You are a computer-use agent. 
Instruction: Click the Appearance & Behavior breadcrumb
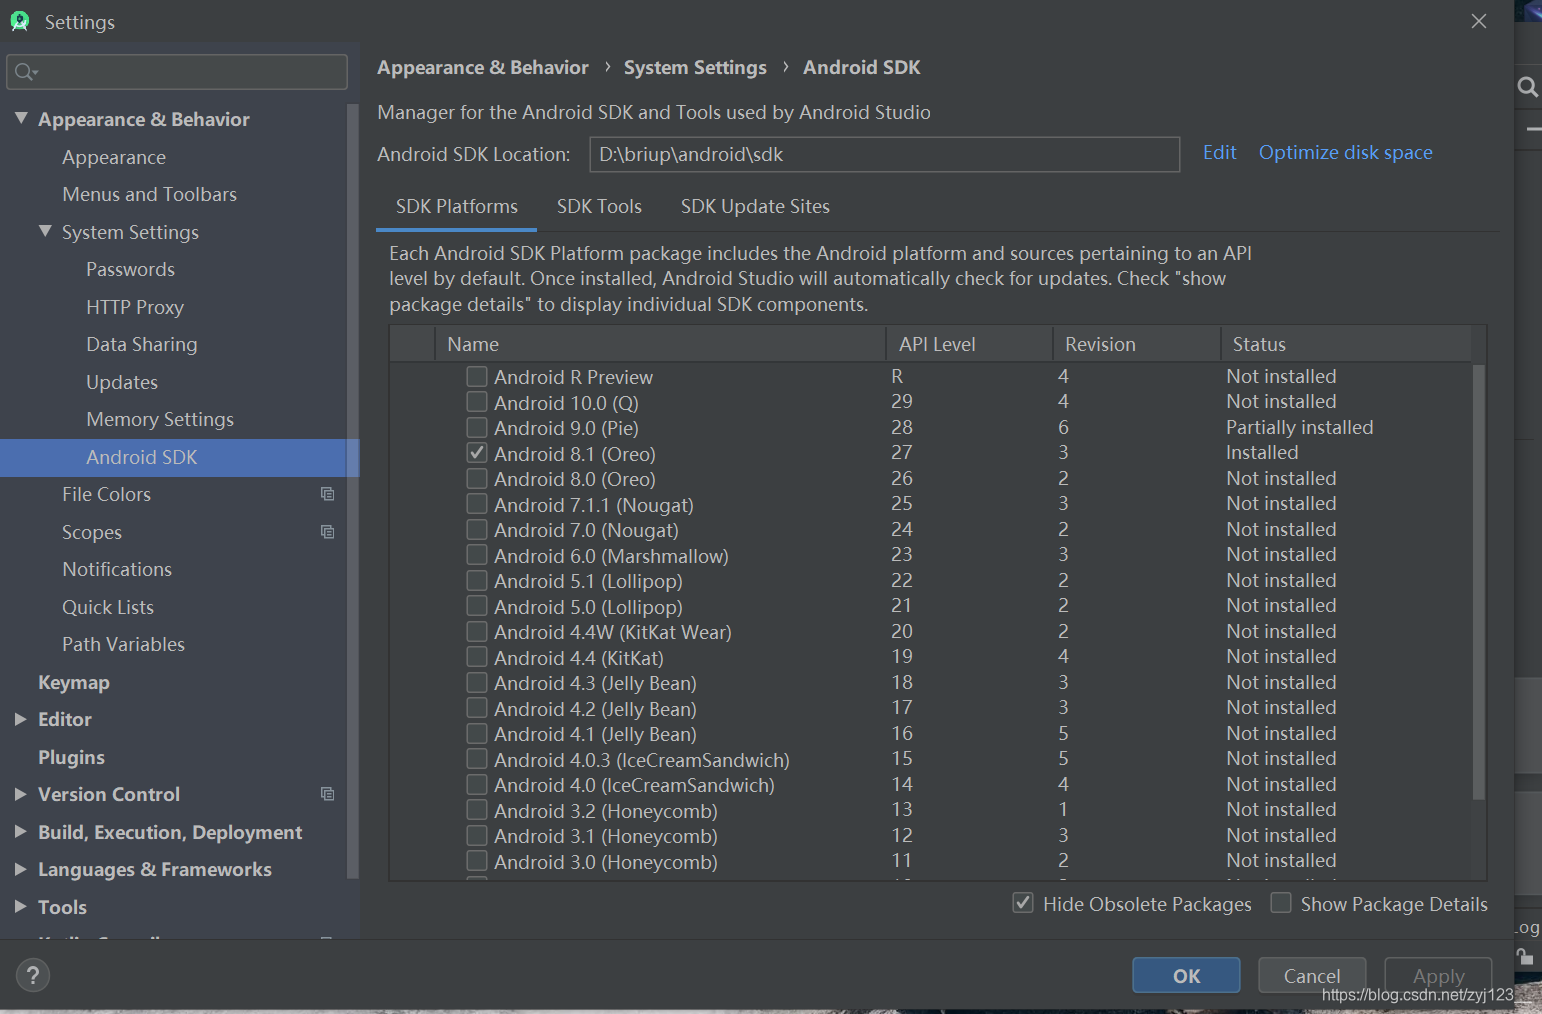pyautogui.click(x=483, y=68)
